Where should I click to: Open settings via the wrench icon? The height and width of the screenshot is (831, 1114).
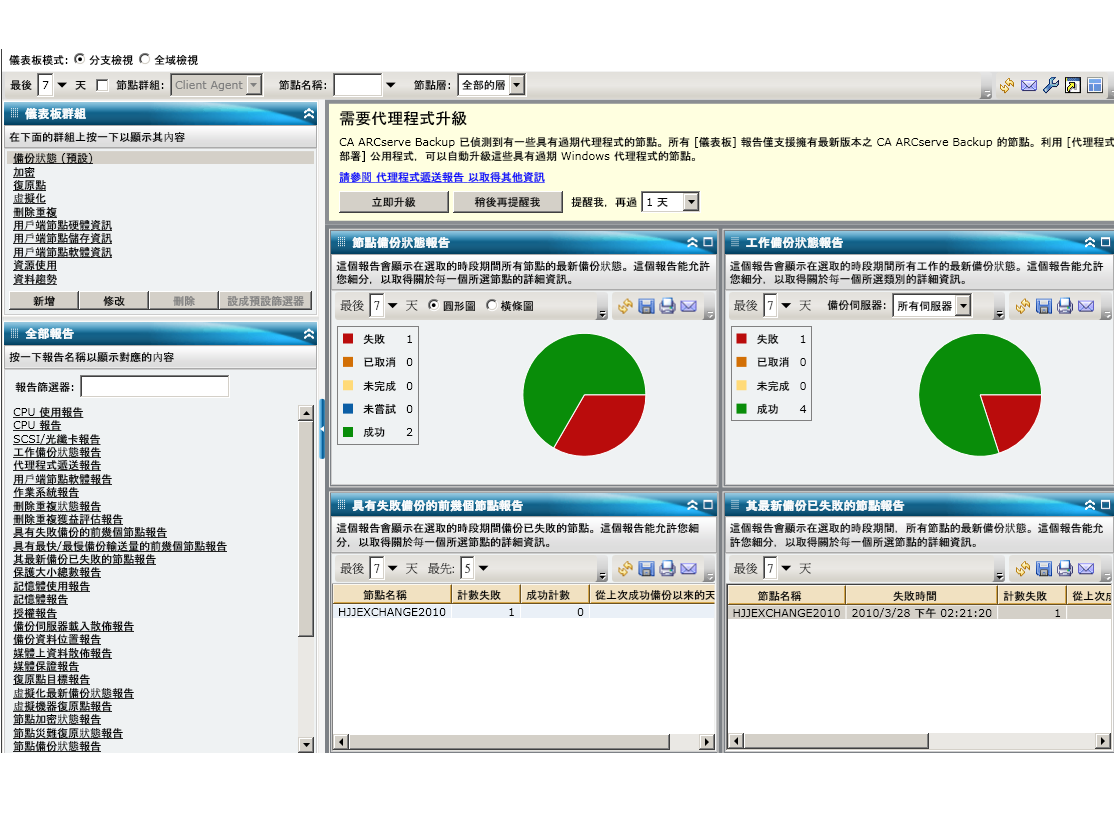1050,86
